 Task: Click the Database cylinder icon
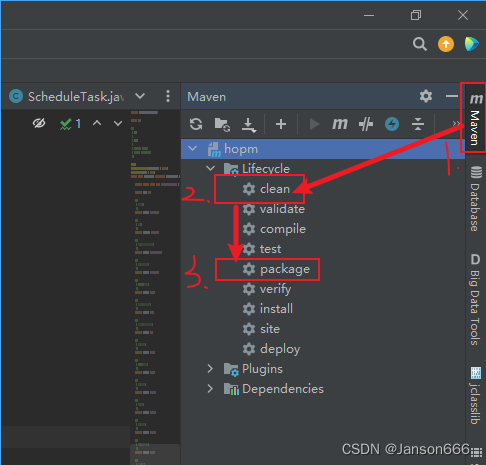pos(476,172)
